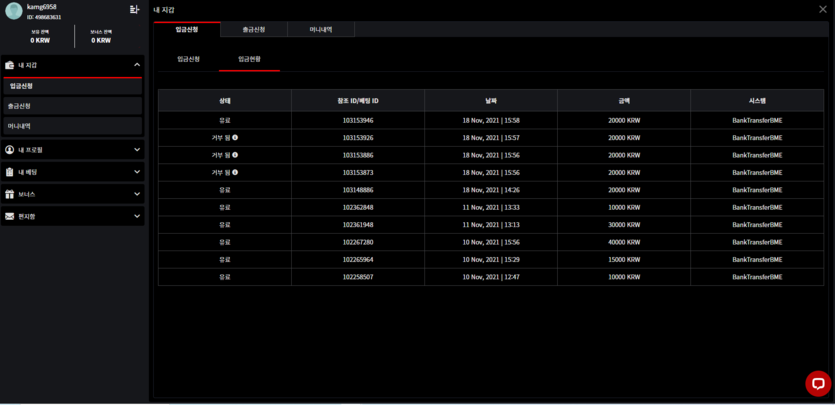Switch to the top 입금신청 tab
835x405 pixels.
click(187, 29)
